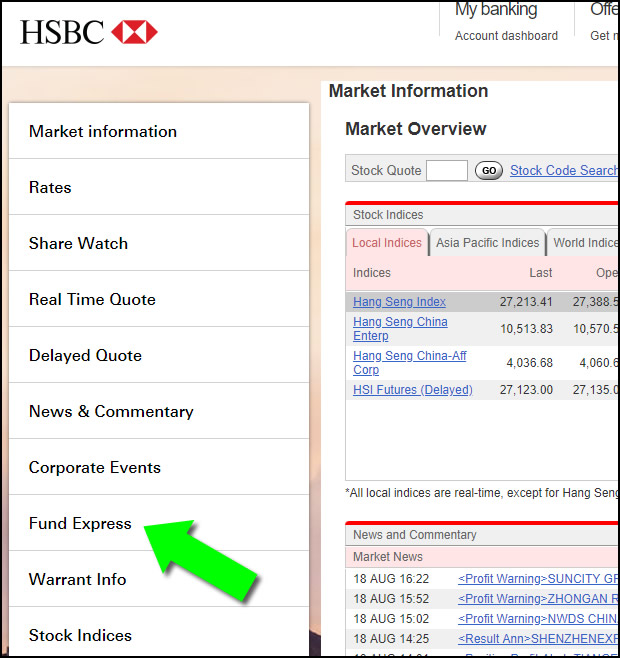Focus the Stock Quote input field

coord(447,170)
